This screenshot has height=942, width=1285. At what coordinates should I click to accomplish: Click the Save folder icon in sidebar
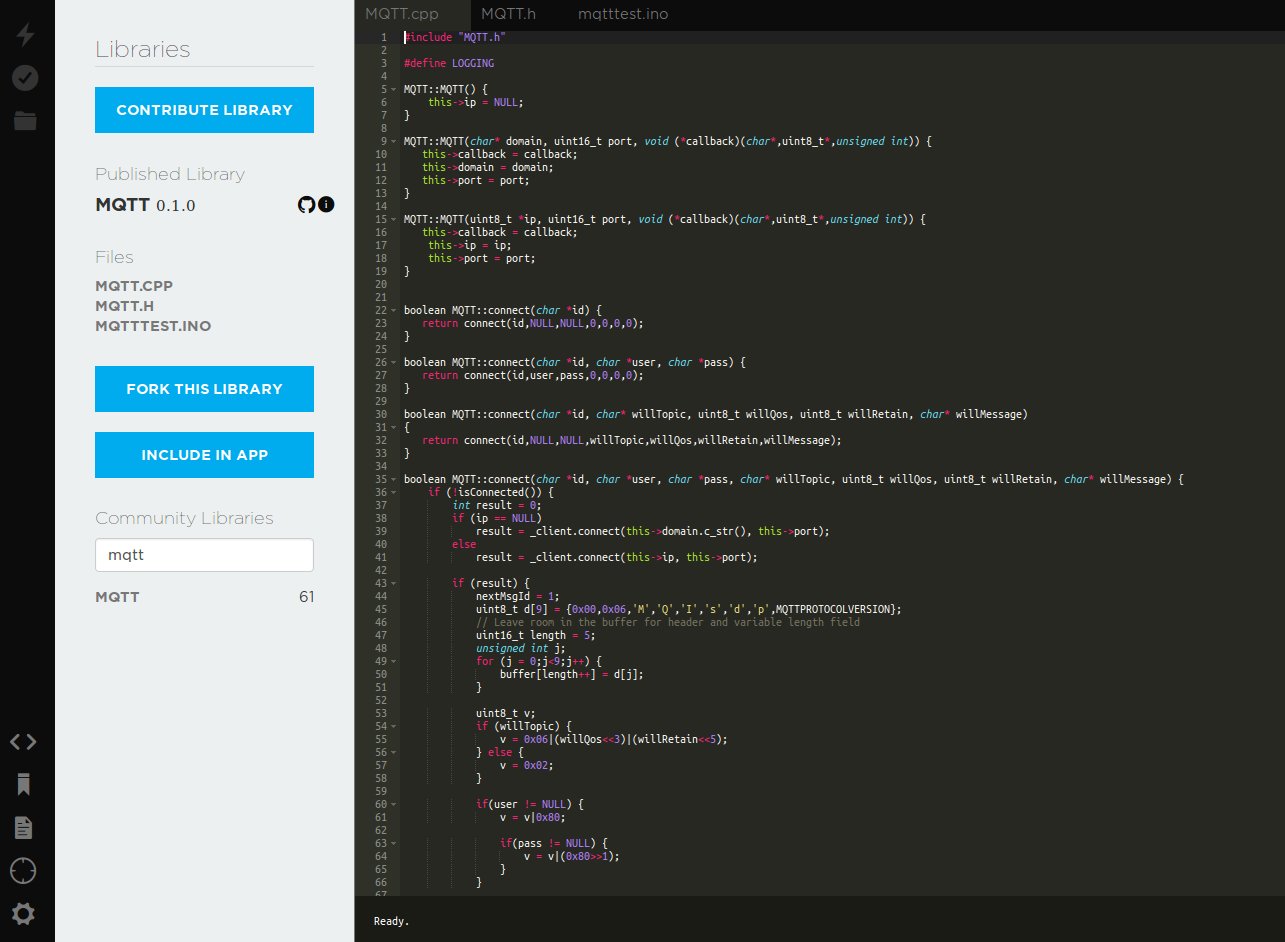(x=25, y=121)
